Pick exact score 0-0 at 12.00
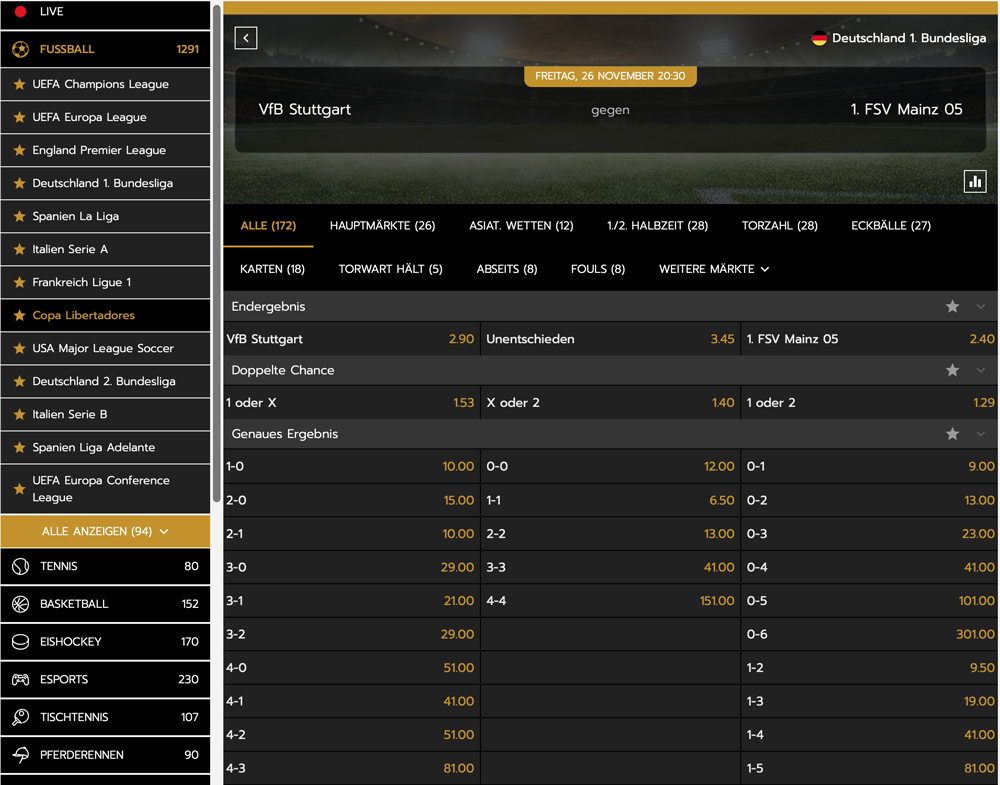This screenshot has width=1000, height=785. (610, 467)
